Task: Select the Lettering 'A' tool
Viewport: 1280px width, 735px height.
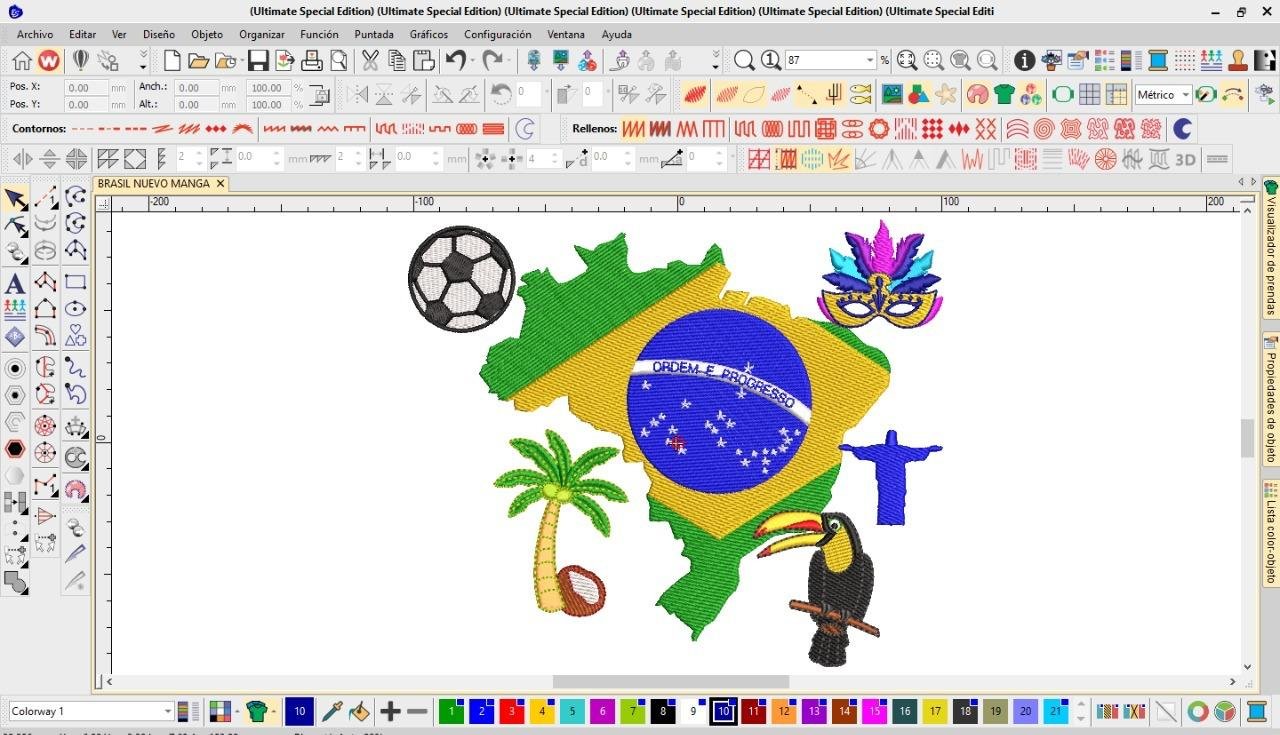Action: (x=15, y=284)
